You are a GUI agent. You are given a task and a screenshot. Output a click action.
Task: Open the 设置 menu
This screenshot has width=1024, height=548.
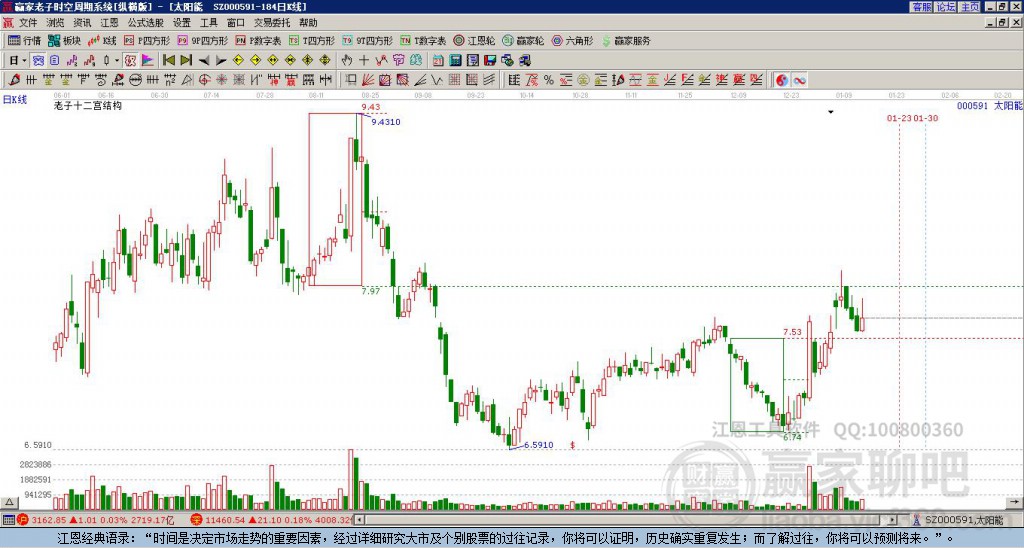tap(182, 23)
